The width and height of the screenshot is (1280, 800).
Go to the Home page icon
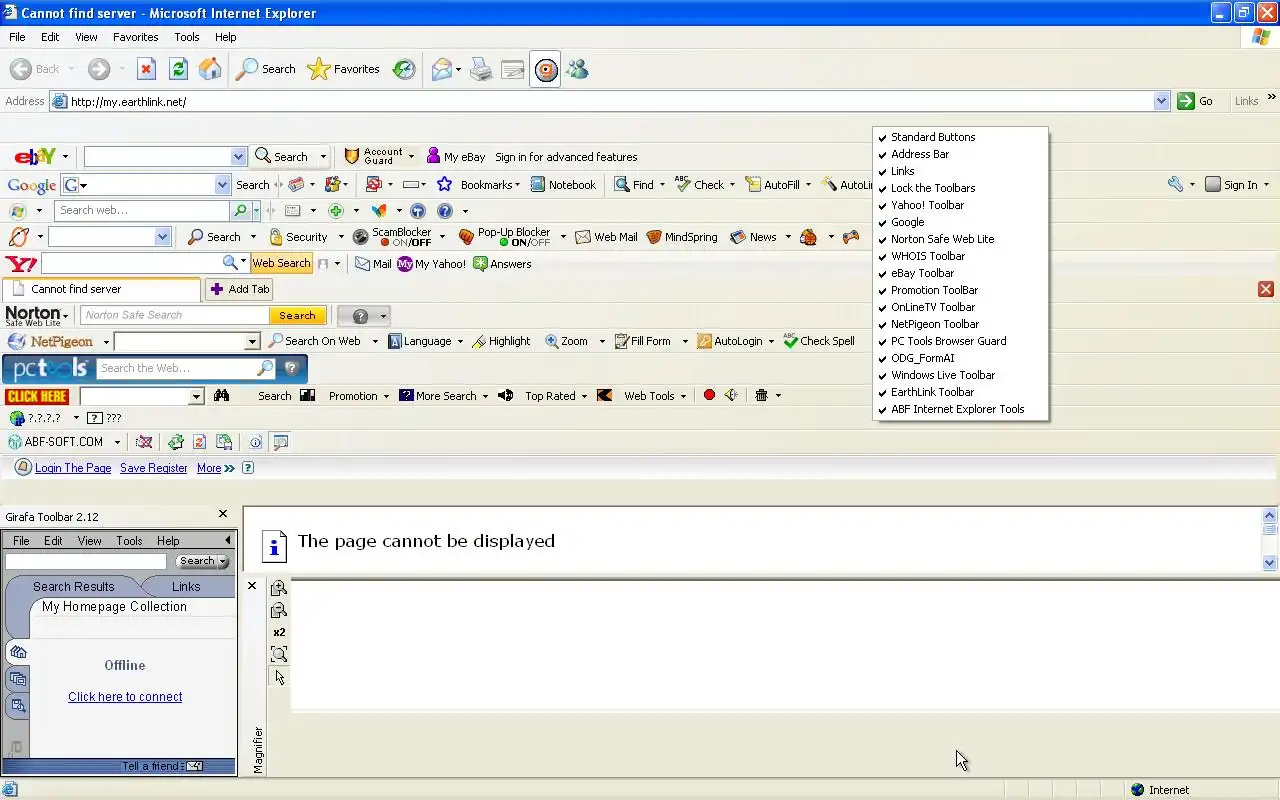coord(210,69)
